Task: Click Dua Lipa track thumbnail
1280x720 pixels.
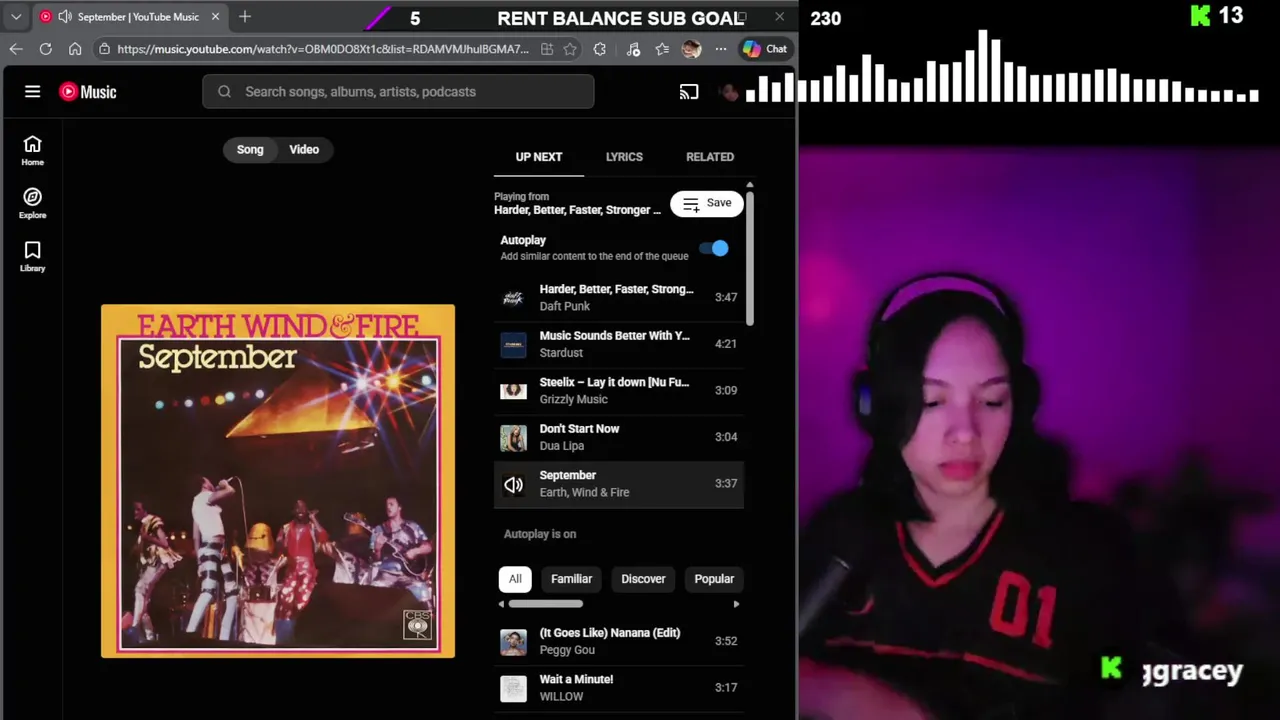Action: (513, 437)
